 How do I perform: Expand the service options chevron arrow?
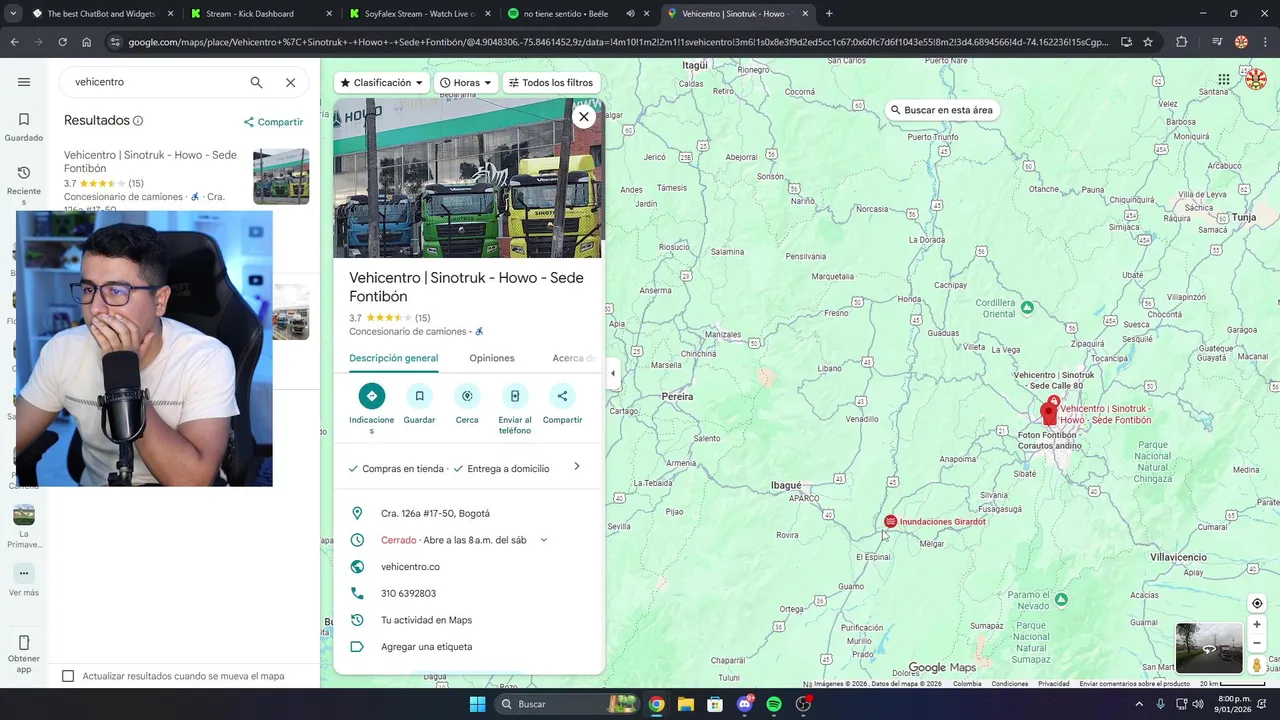[577, 467]
